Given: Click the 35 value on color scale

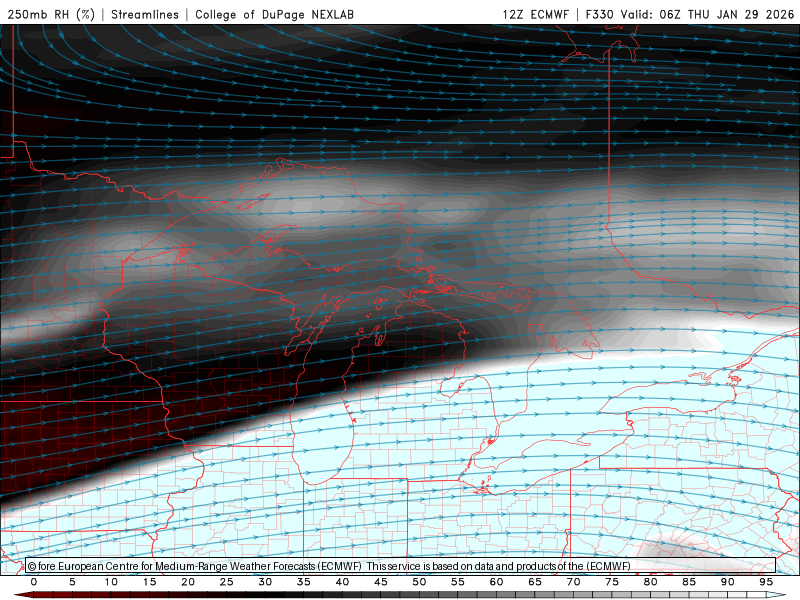Looking at the screenshot, I should [x=304, y=582].
